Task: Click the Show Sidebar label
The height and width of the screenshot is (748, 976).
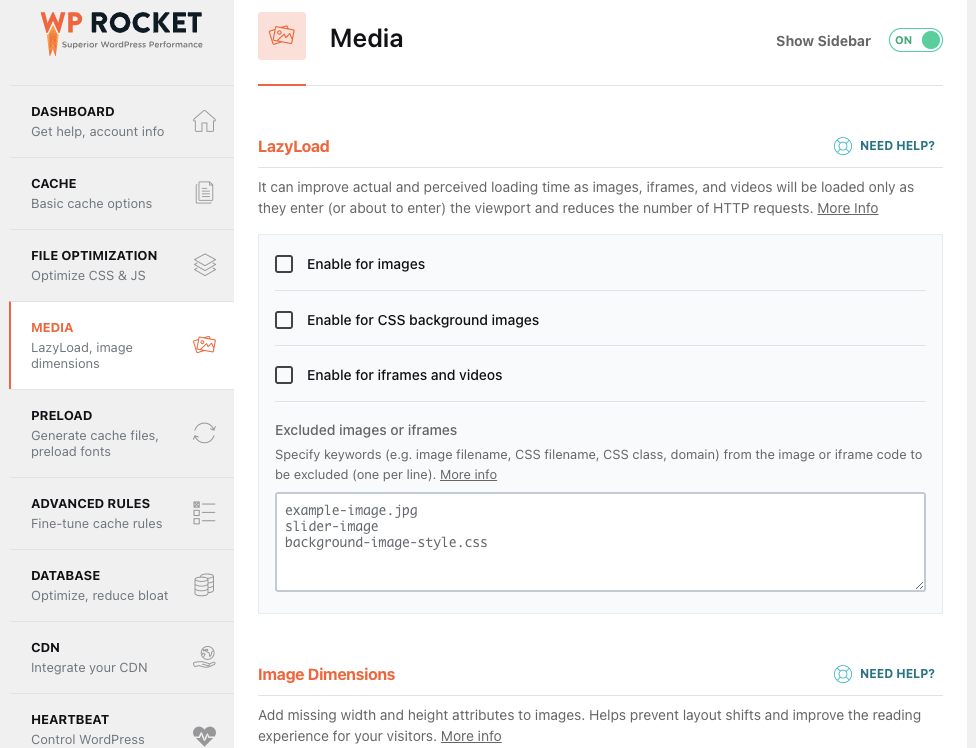Action: click(823, 41)
